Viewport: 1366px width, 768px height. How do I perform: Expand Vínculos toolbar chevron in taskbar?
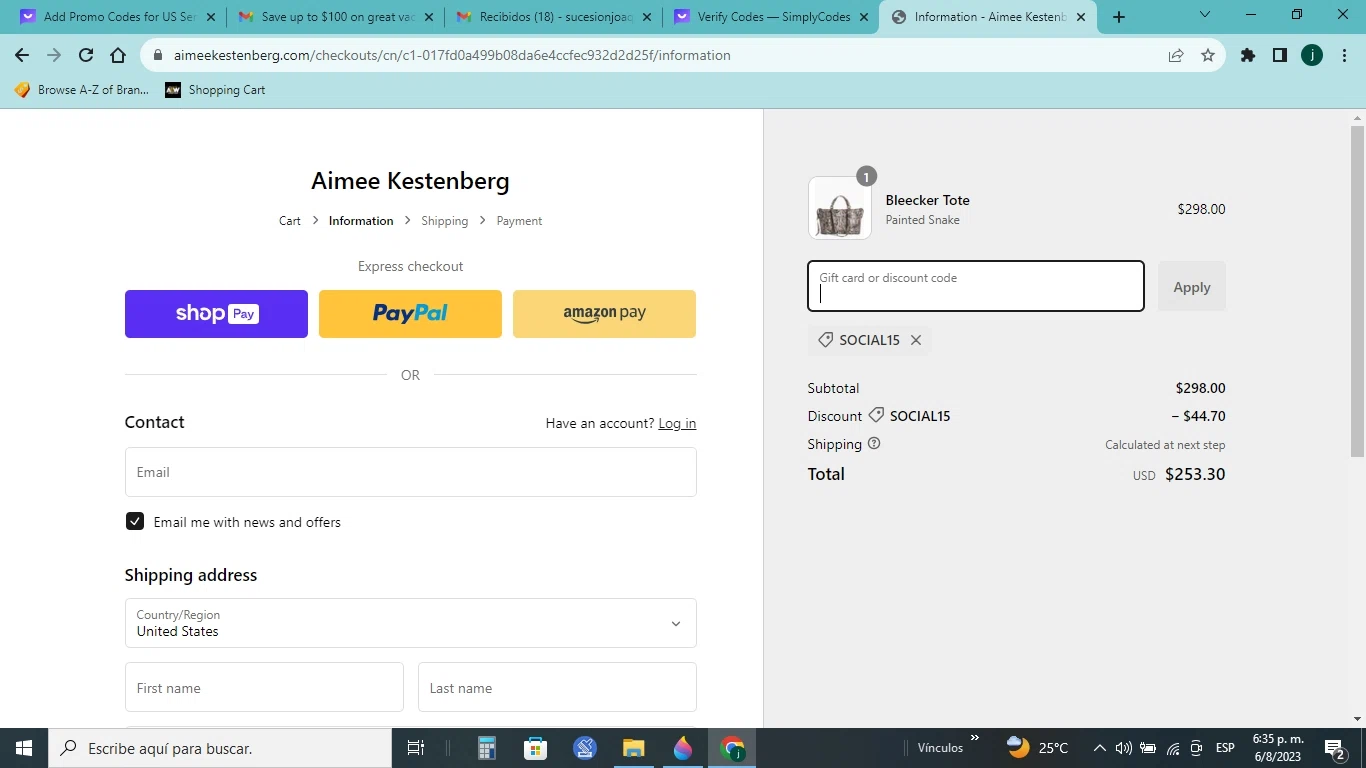click(x=974, y=739)
